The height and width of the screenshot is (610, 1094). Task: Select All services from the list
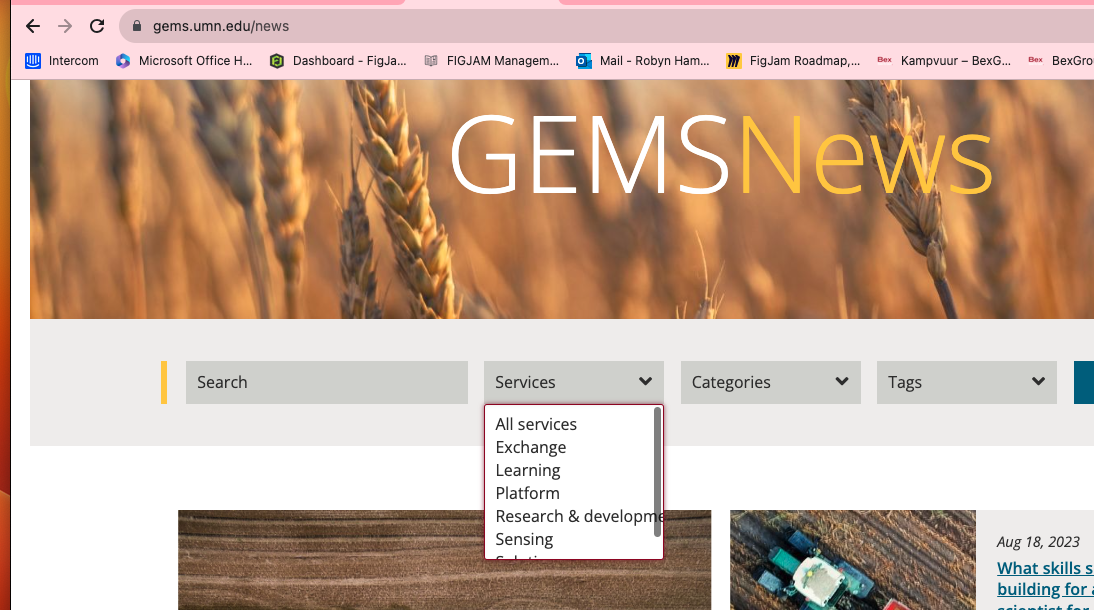[536, 424]
